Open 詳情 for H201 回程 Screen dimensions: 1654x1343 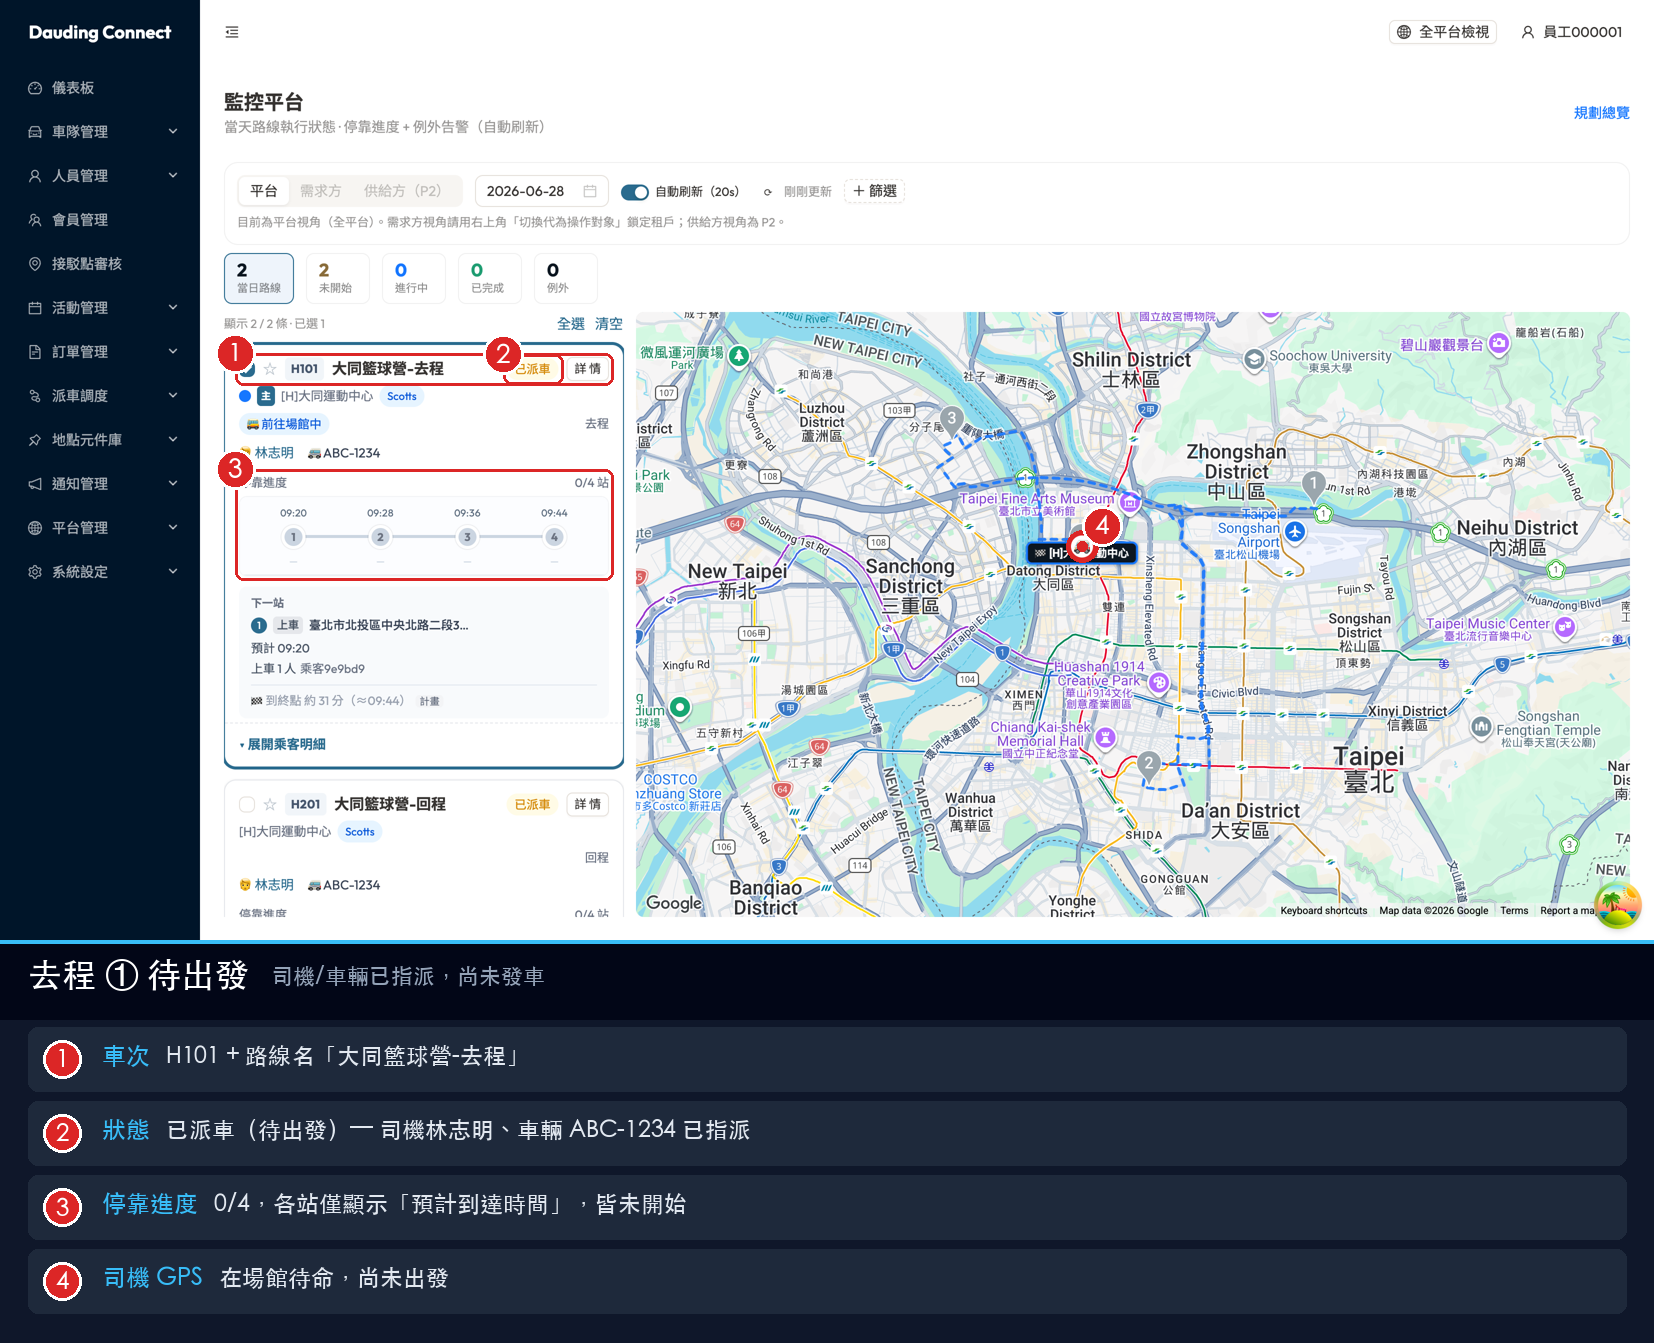tap(588, 804)
